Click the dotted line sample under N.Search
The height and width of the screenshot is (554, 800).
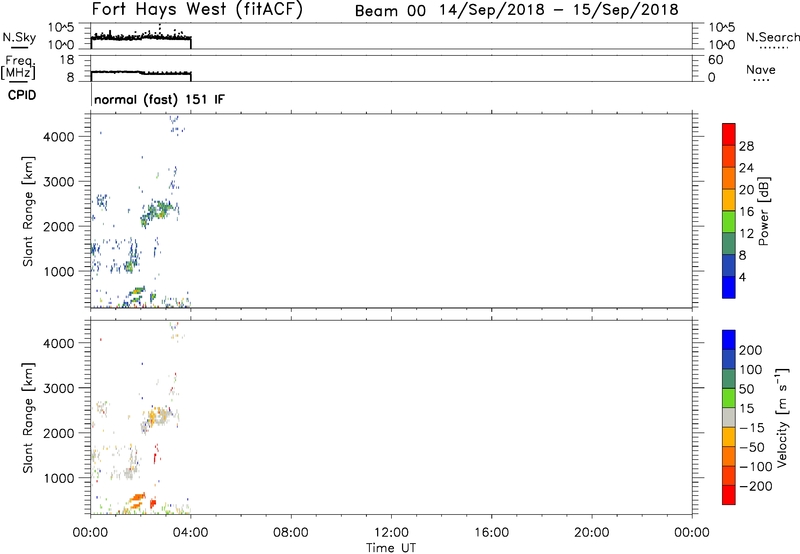pyautogui.click(x=773, y=48)
